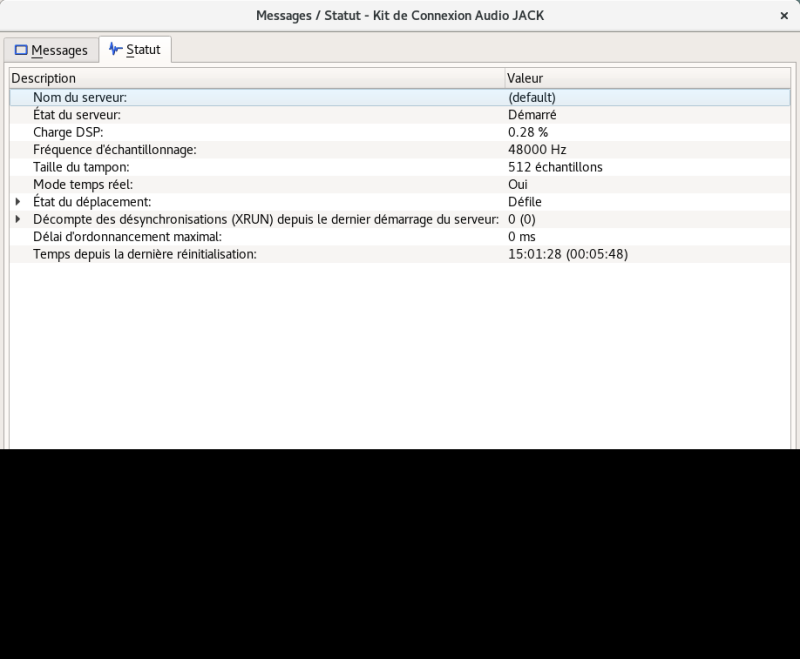Select the 'Délai d'ordonnancement maximal:' row

tap(399, 237)
